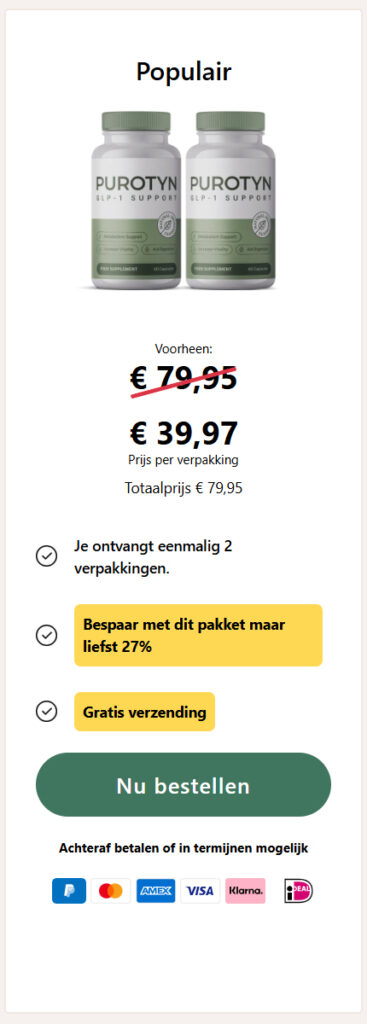Click the iDEAL payment icon

click(x=298, y=891)
